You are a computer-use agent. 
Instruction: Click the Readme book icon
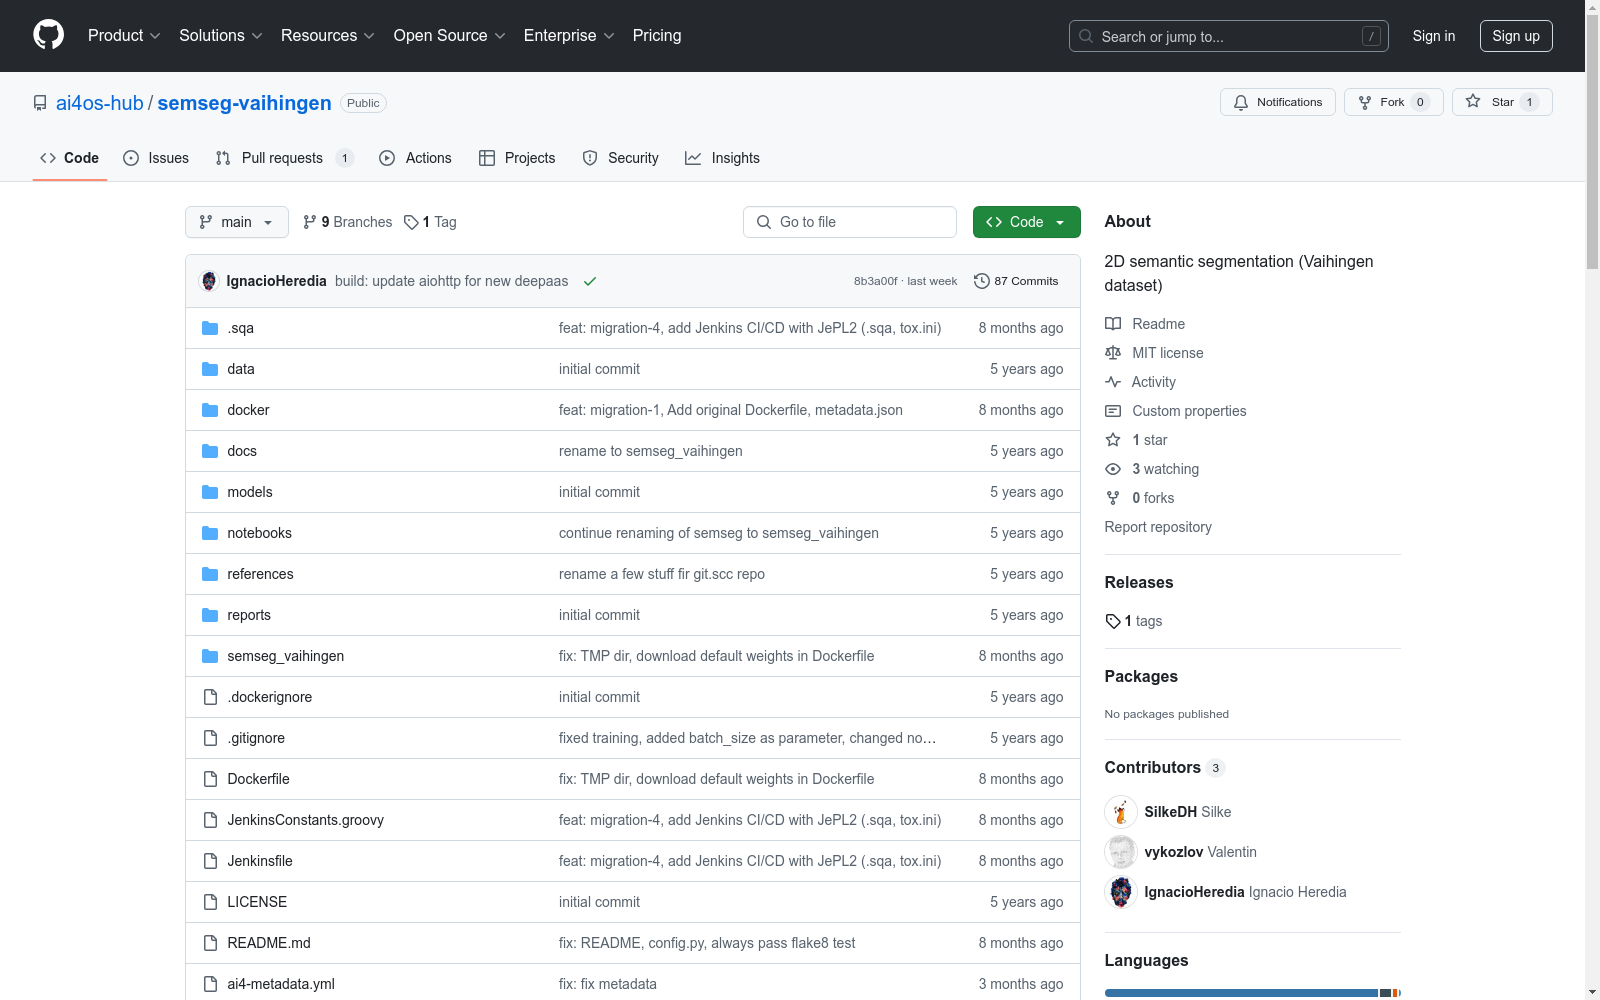(1113, 324)
